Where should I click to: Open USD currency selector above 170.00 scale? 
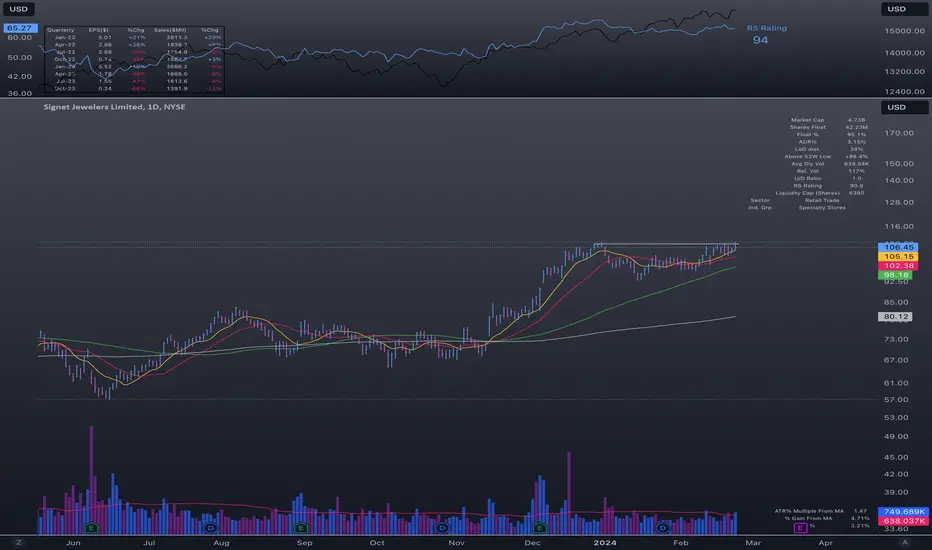click(x=904, y=107)
